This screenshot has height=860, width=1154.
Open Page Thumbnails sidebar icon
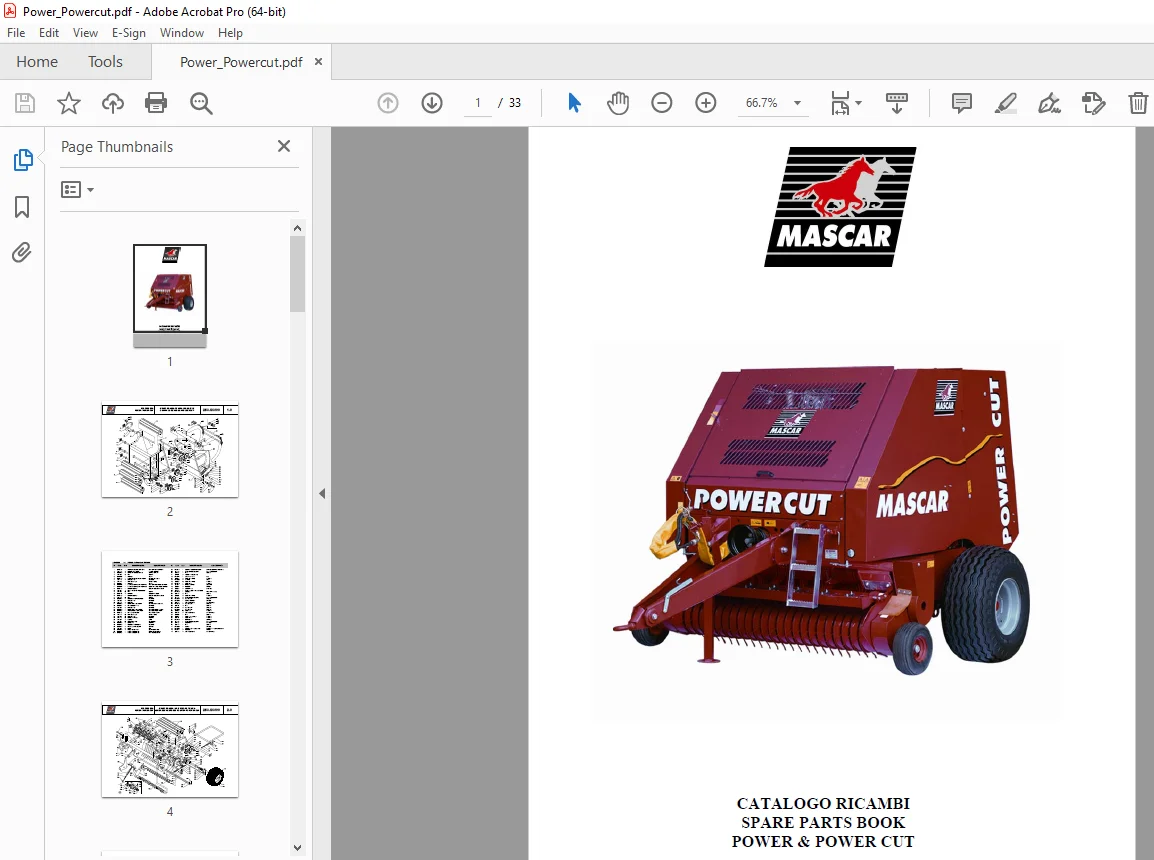pos(23,160)
